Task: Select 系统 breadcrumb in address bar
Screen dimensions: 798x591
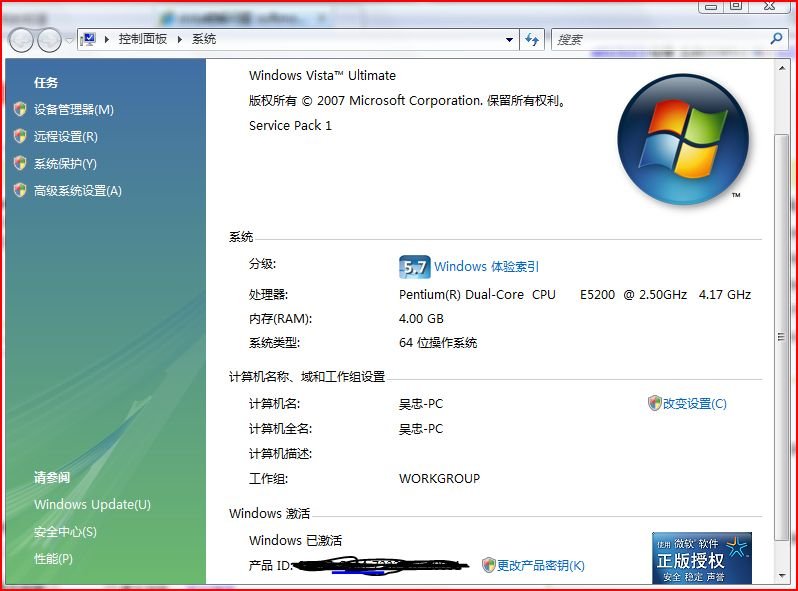Action: pos(204,39)
